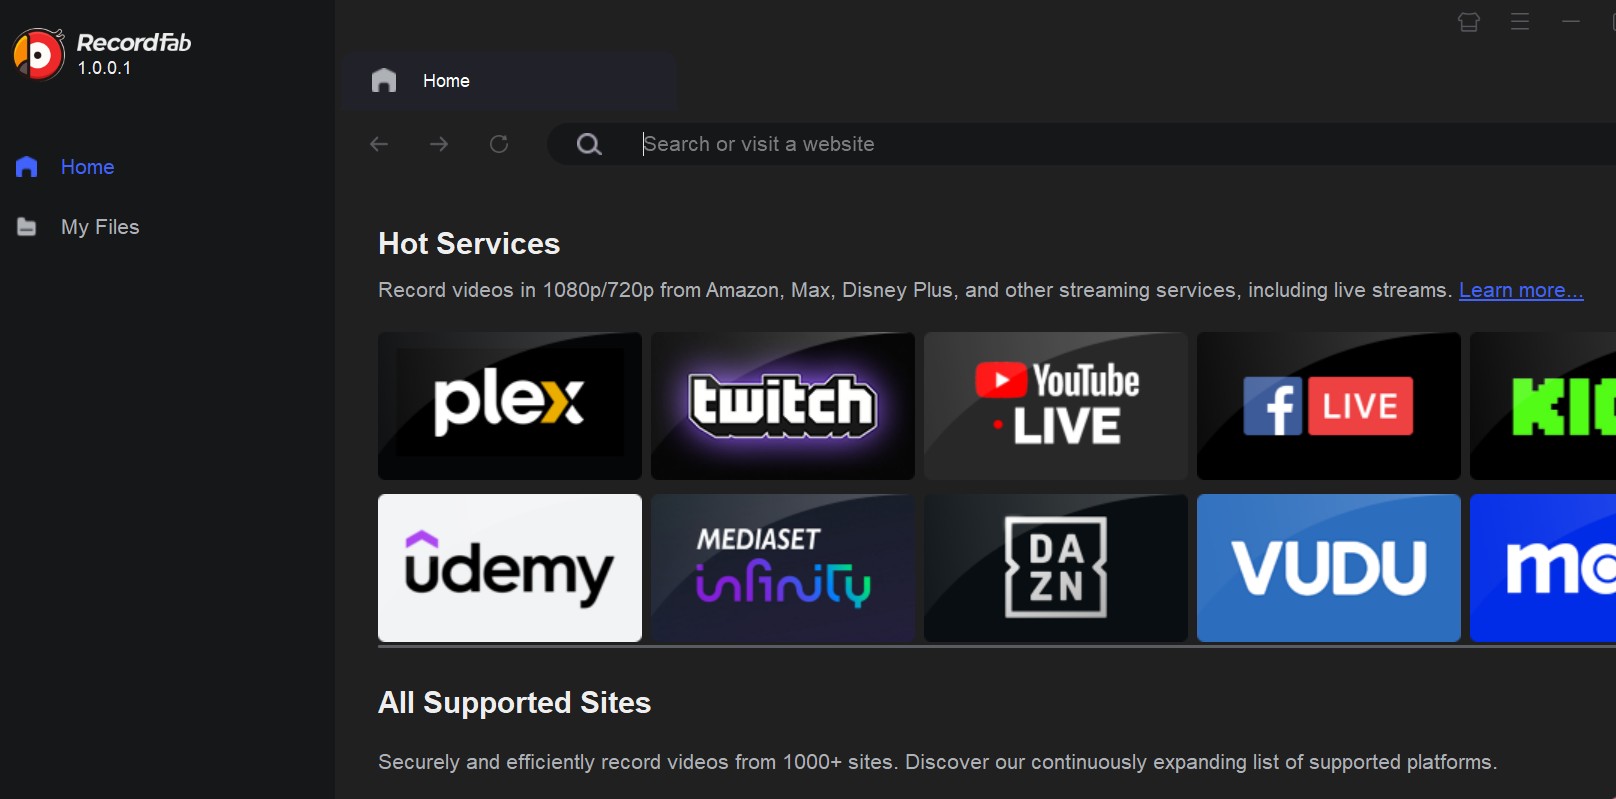Click the All Supported Sites heading
Viewport: 1616px width, 799px height.
coord(514,703)
